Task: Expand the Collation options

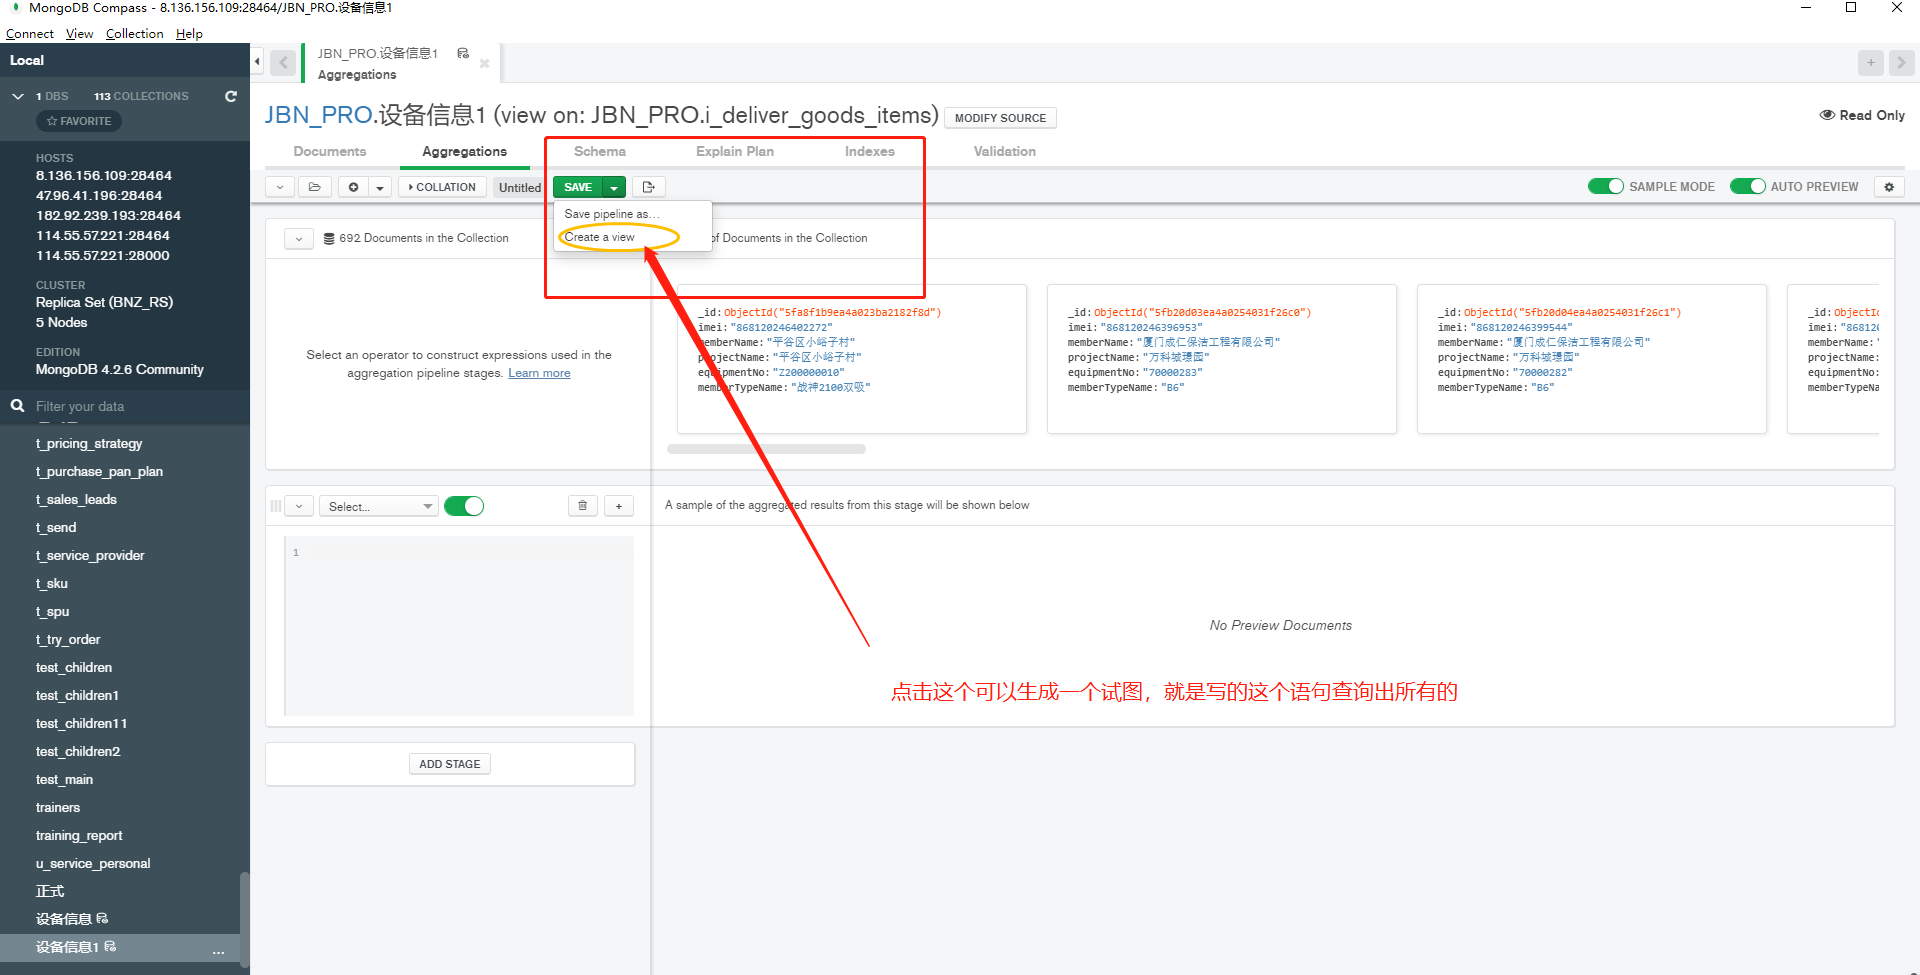Action: 442,187
